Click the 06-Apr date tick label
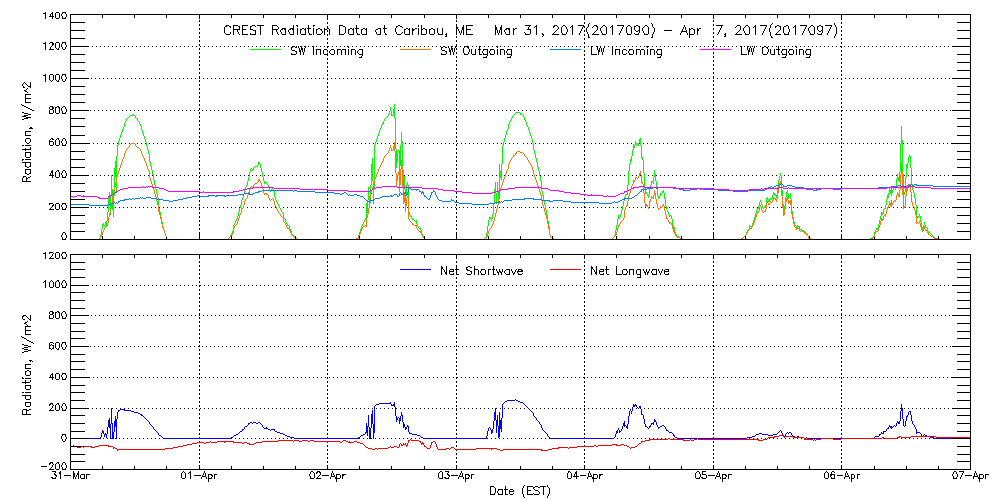1000x500 pixels. 842,477
